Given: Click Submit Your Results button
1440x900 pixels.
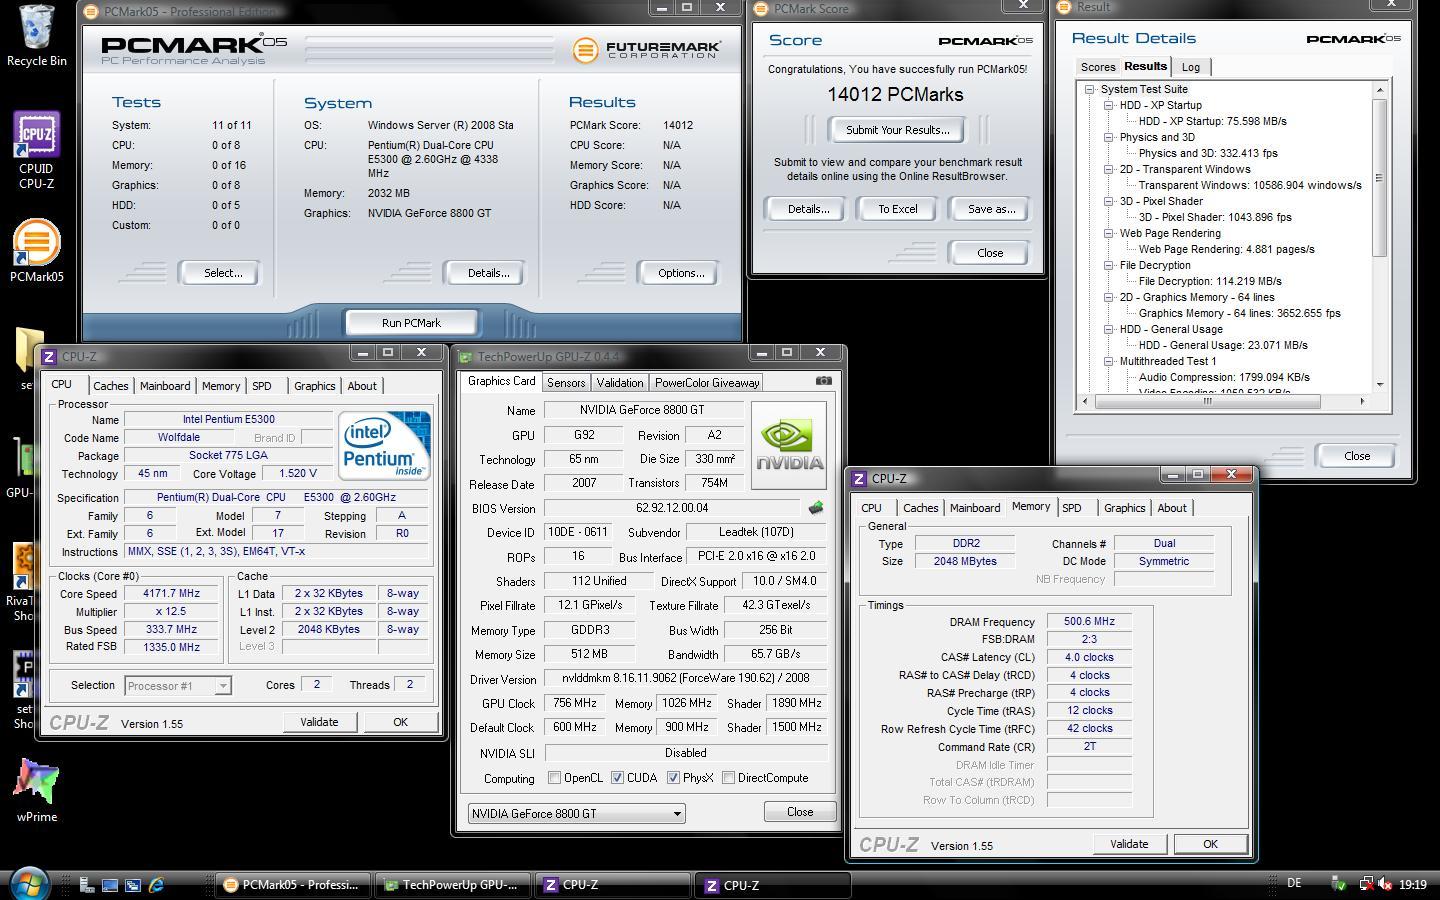Looking at the screenshot, I should (x=897, y=130).
